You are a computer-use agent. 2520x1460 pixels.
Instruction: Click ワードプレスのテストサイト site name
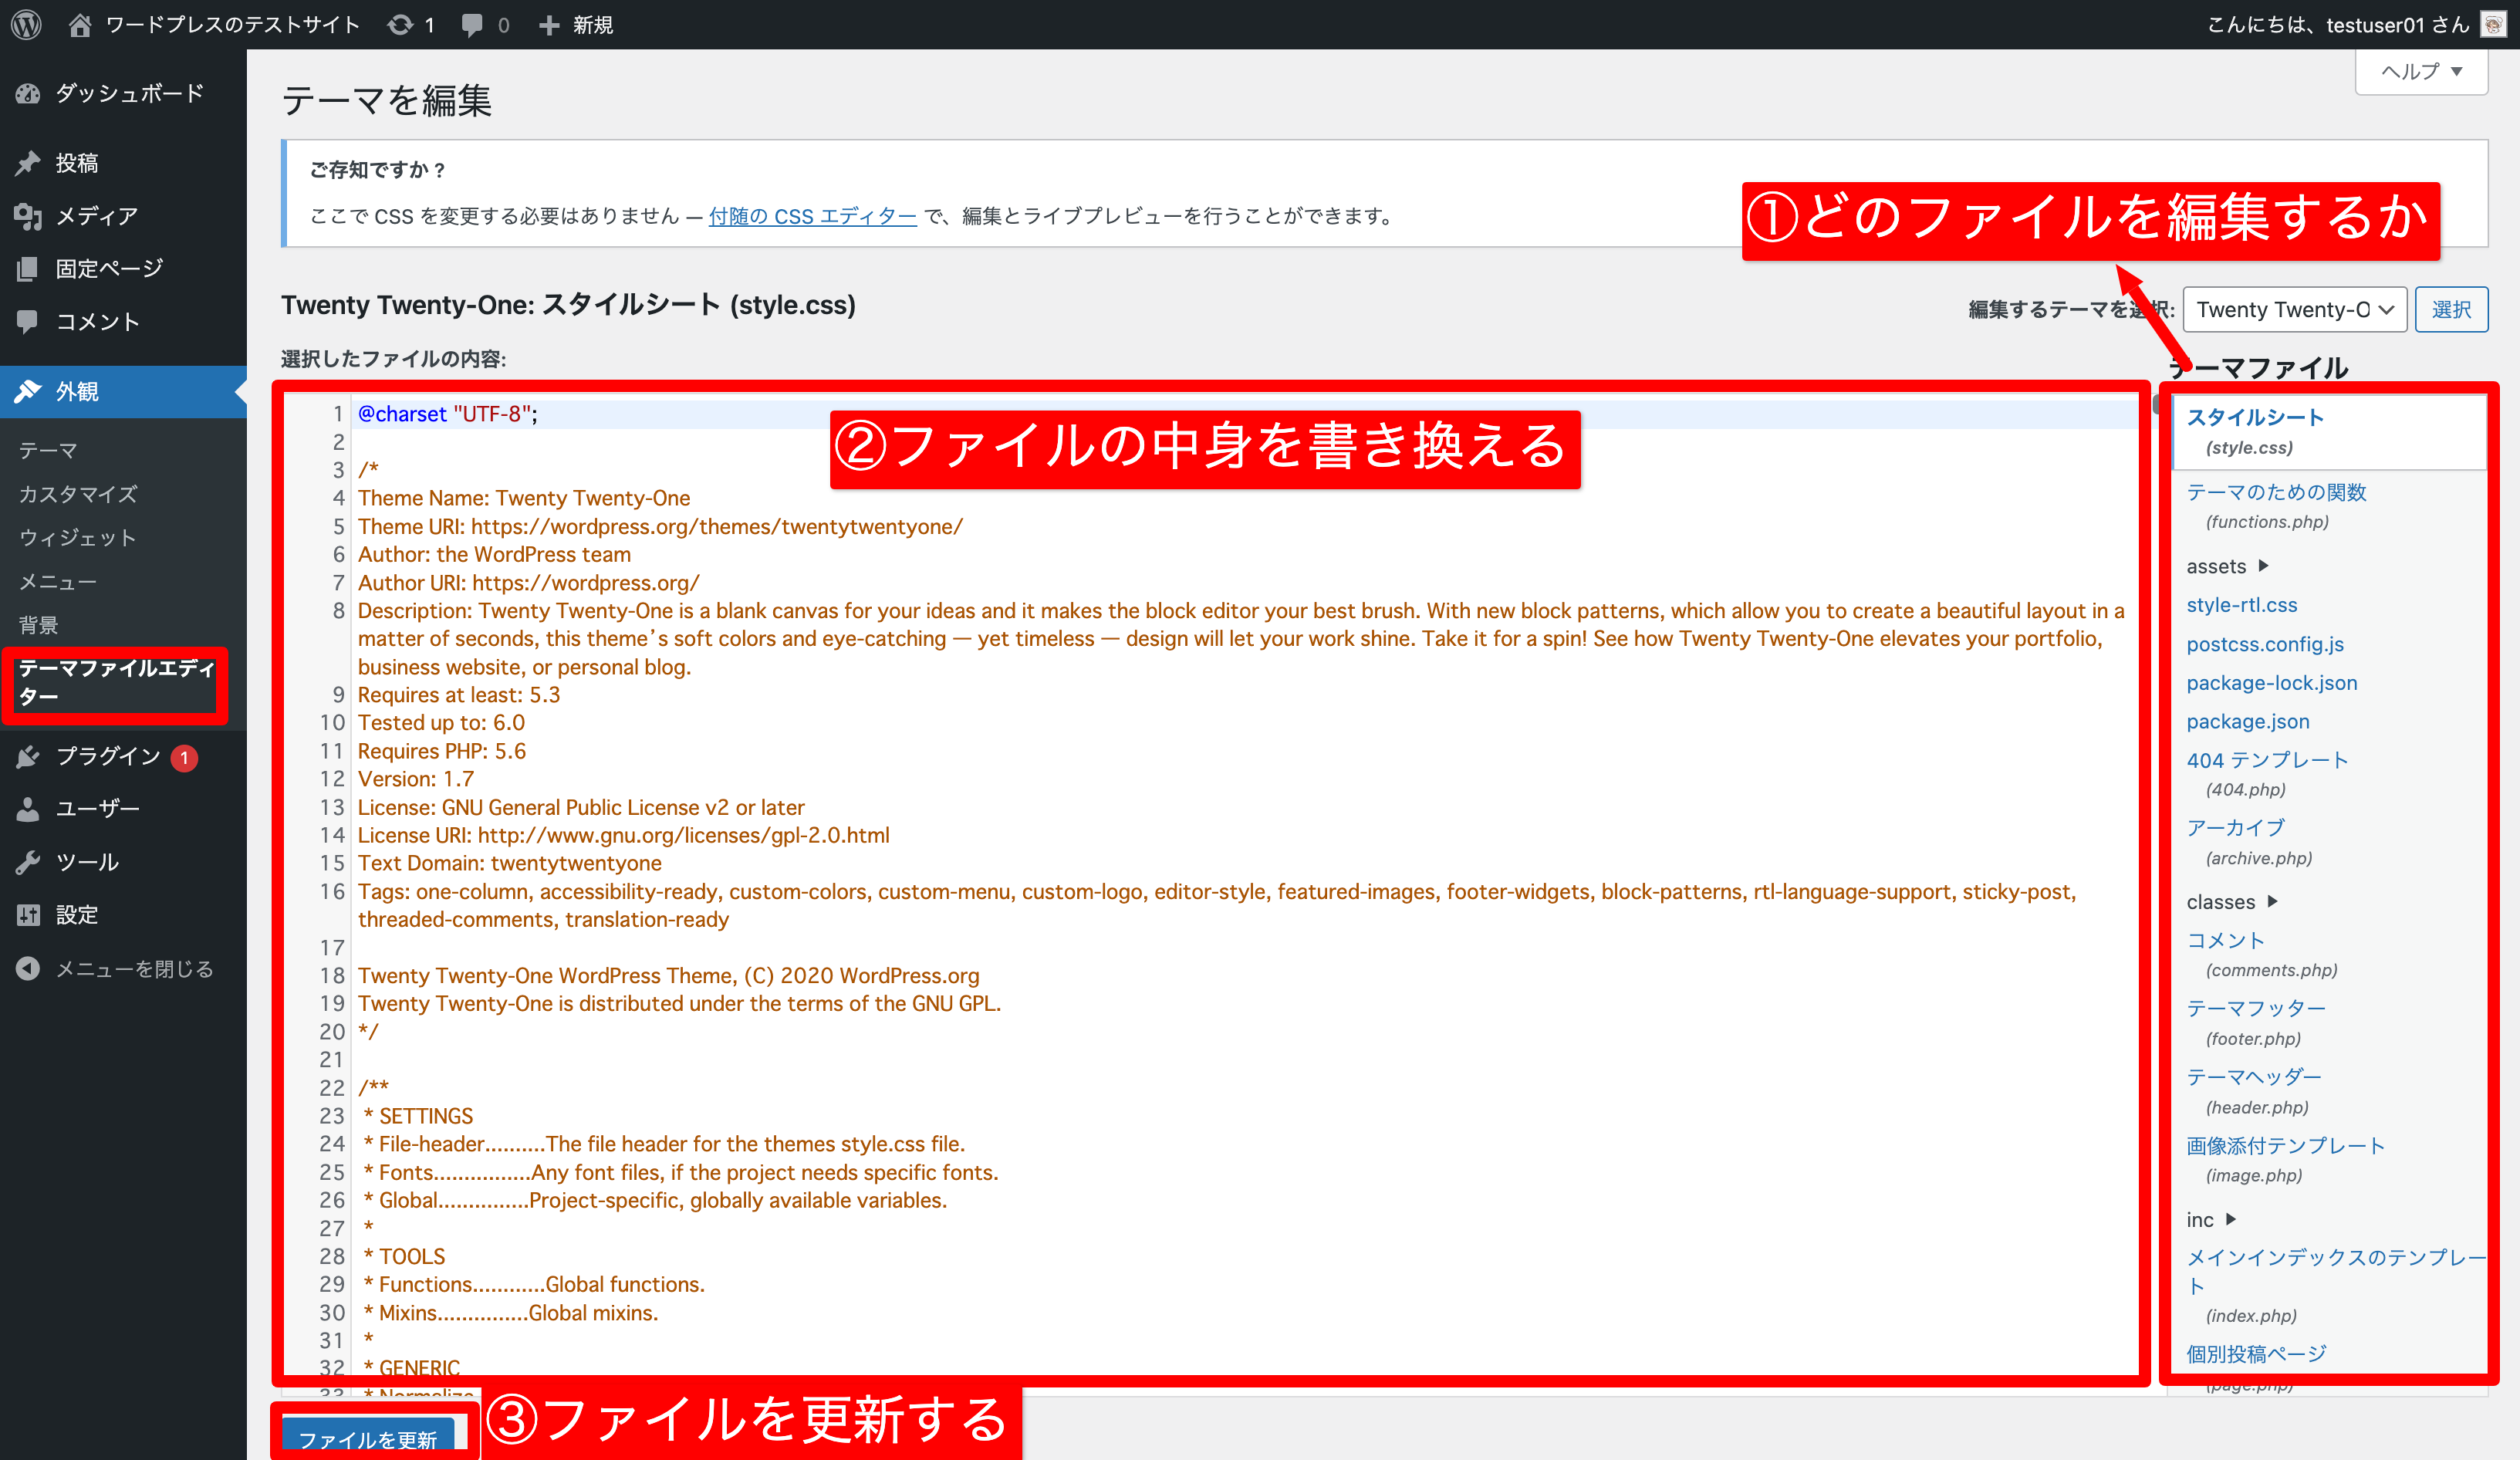[x=232, y=24]
